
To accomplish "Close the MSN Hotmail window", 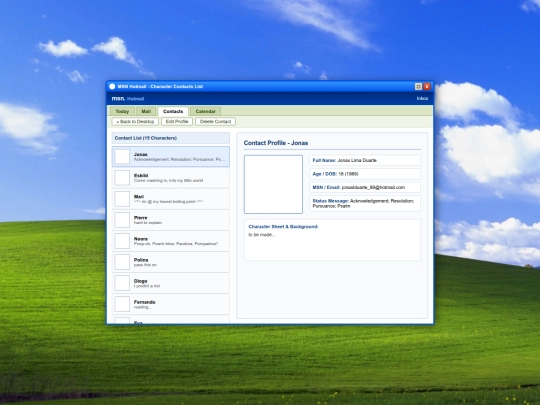I will (427, 86).
